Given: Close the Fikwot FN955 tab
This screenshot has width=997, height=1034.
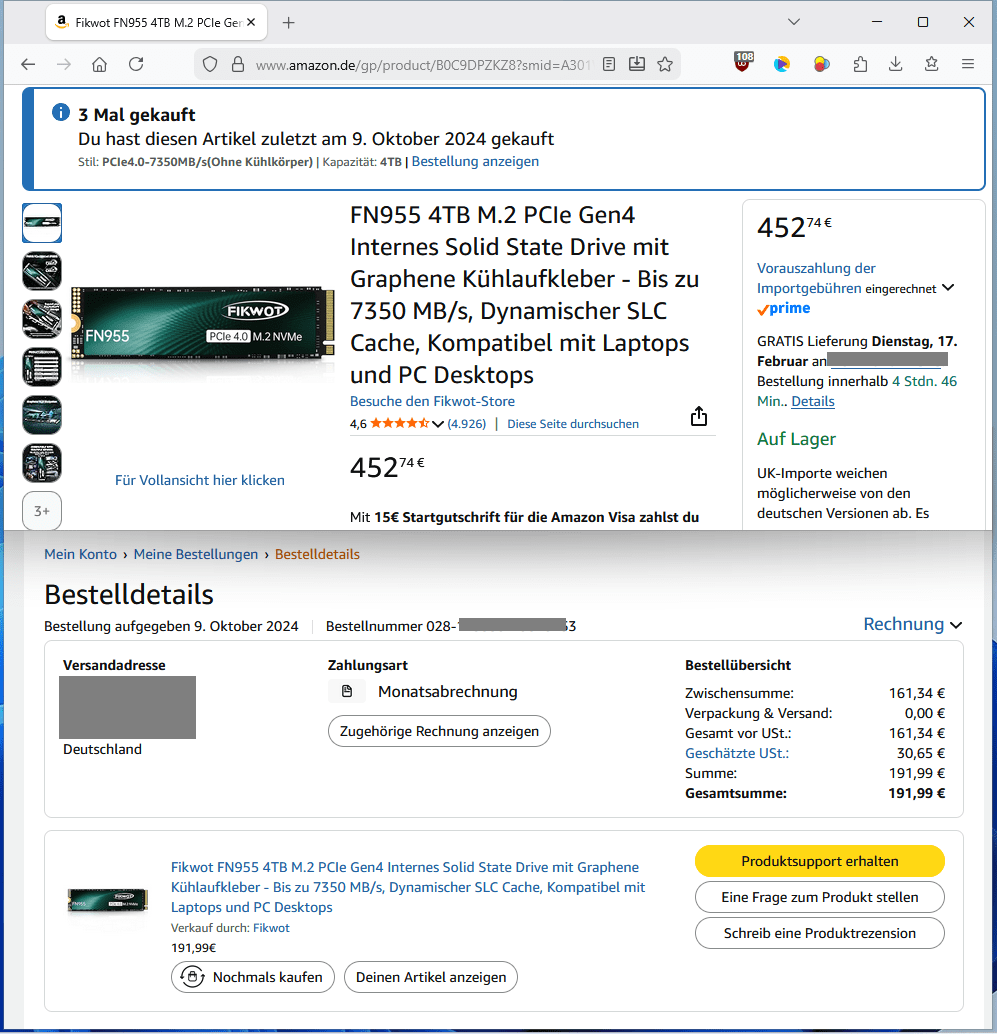Looking at the screenshot, I should pyautogui.click(x=251, y=22).
